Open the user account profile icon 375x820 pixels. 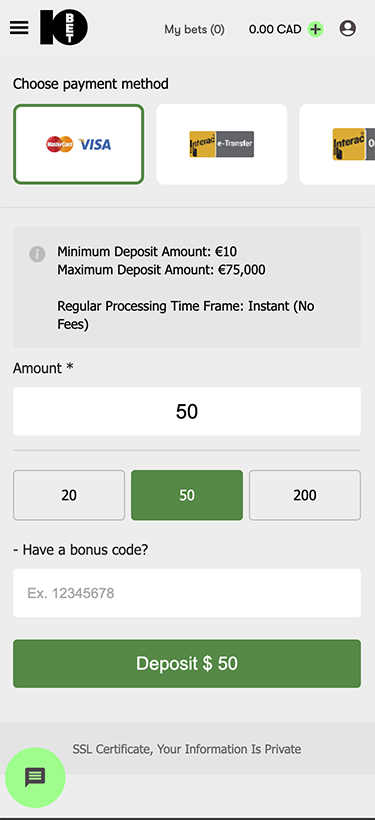pos(347,28)
